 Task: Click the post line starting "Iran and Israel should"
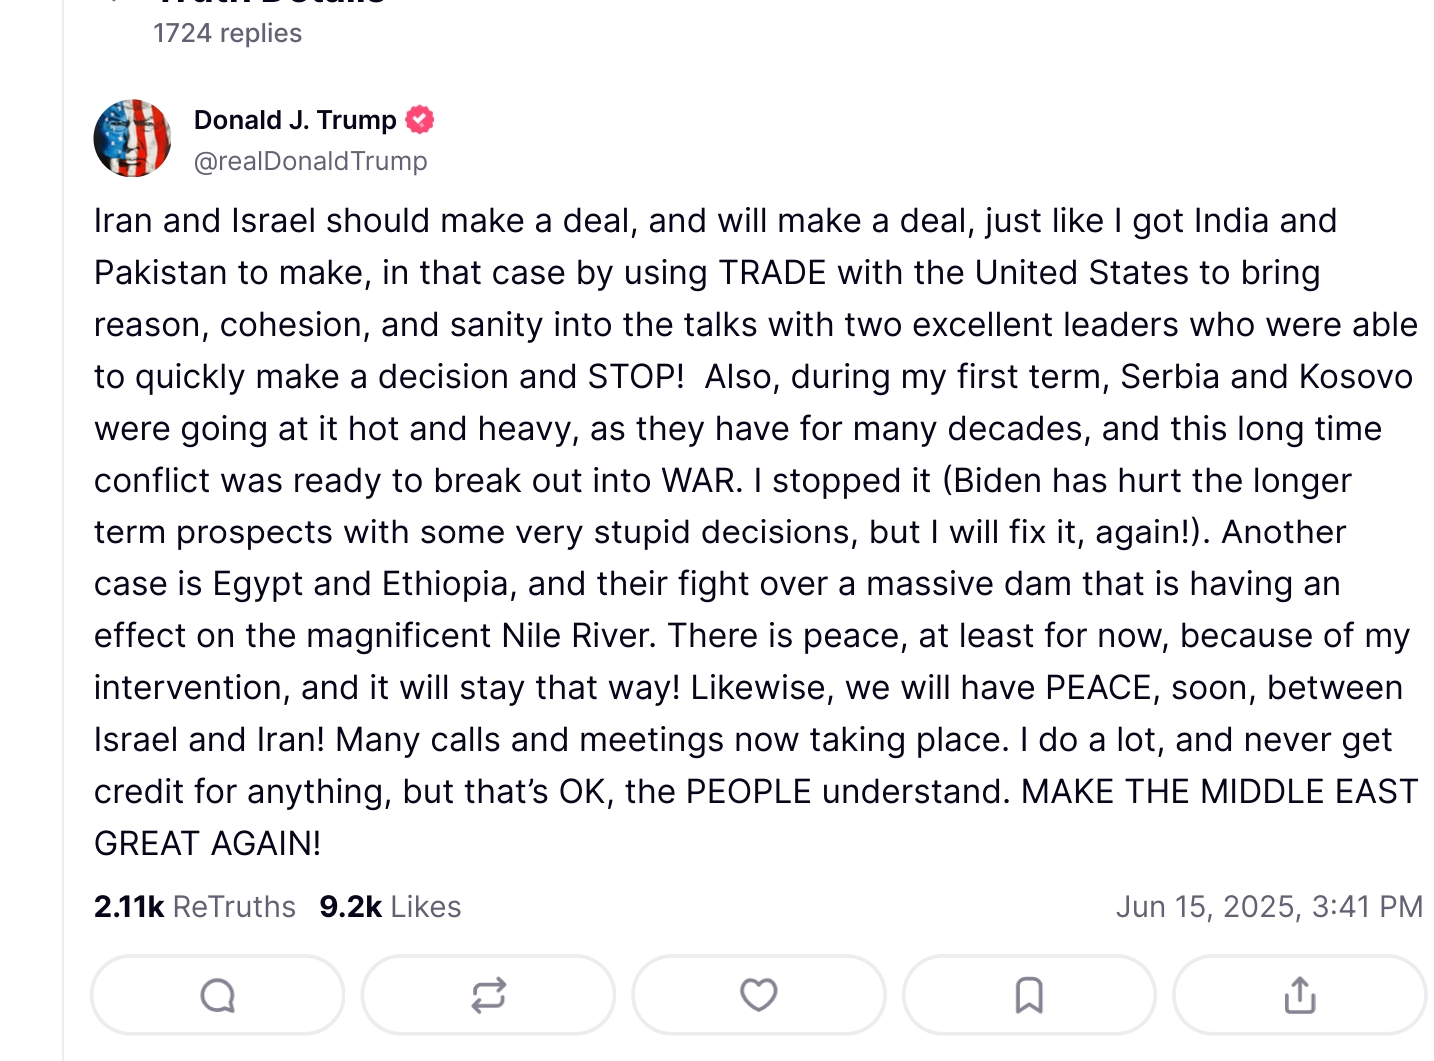pyautogui.click(x=715, y=221)
